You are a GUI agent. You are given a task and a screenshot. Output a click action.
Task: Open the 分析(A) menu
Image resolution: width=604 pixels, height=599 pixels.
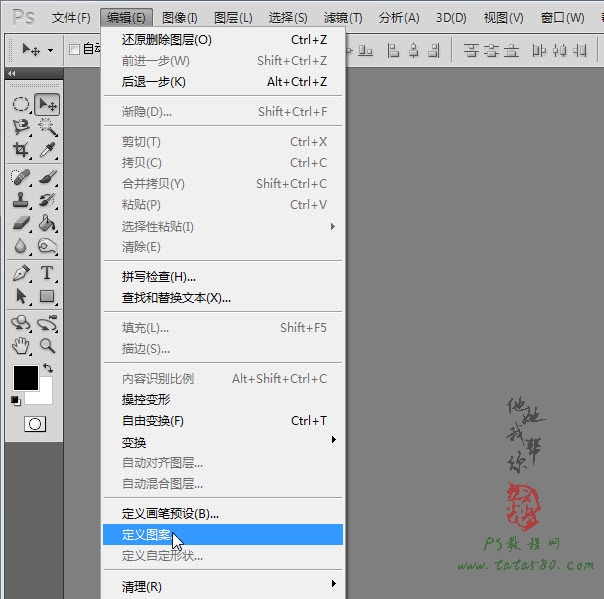coord(399,18)
